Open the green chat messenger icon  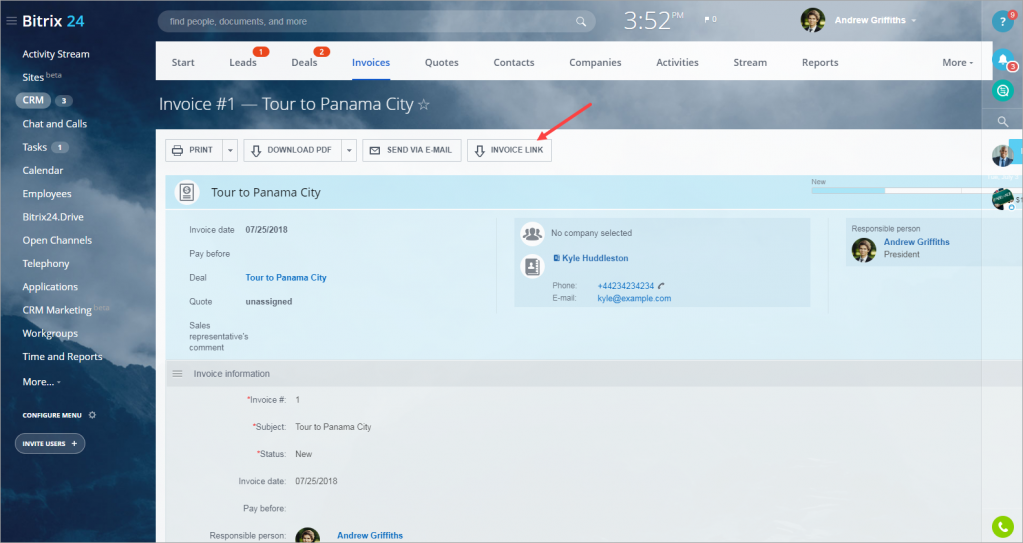click(1002, 91)
